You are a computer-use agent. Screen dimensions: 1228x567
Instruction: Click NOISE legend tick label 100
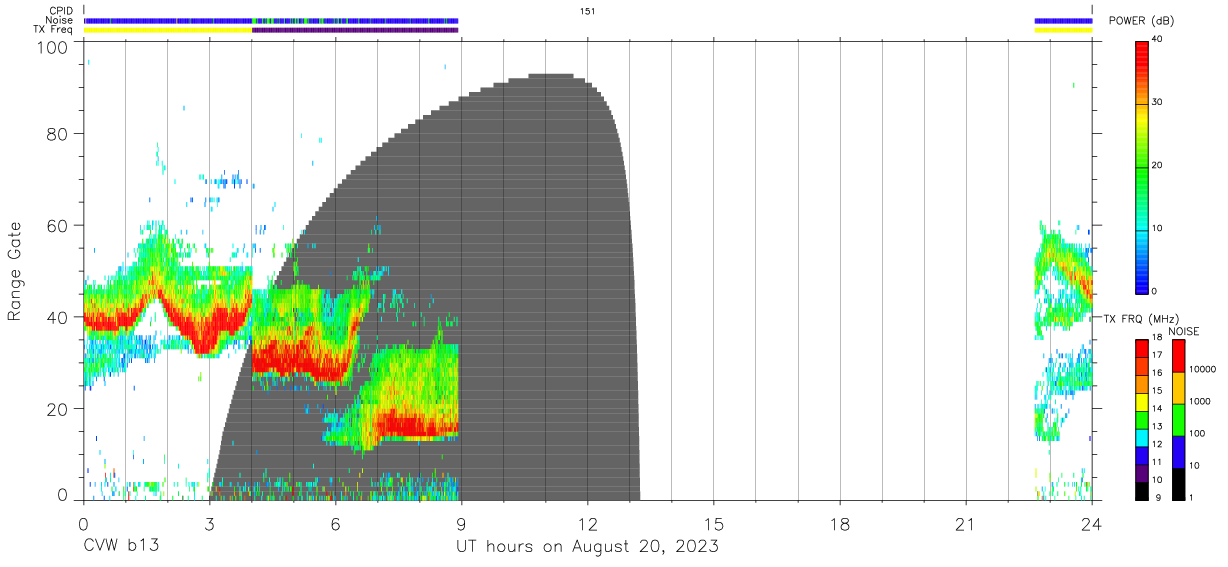[x=1197, y=433]
